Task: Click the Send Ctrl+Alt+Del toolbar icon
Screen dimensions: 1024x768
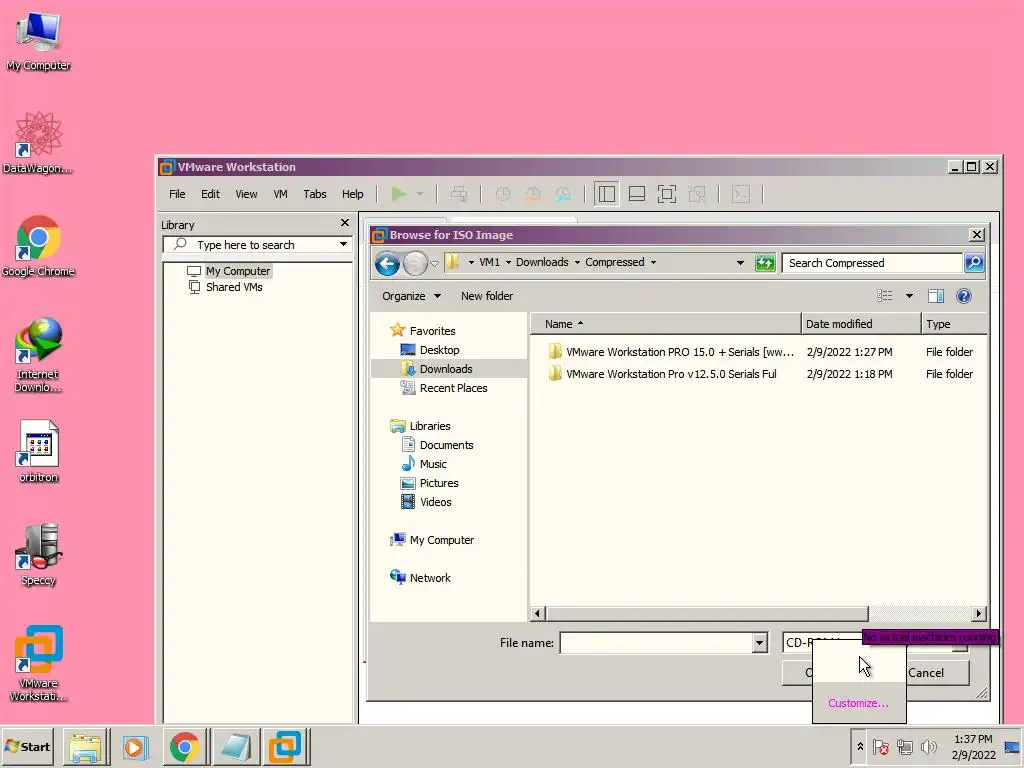Action: [x=459, y=194]
